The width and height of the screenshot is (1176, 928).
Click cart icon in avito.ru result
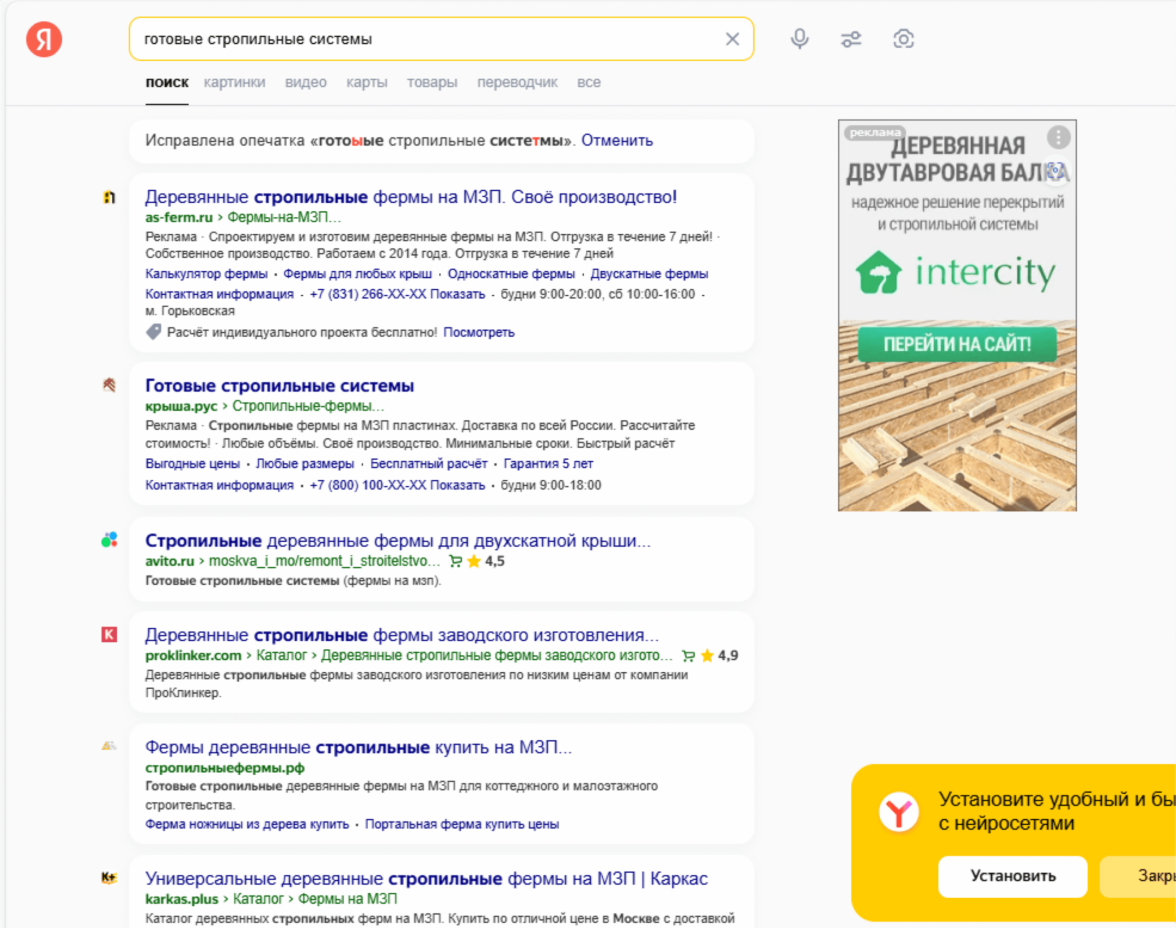click(455, 561)
